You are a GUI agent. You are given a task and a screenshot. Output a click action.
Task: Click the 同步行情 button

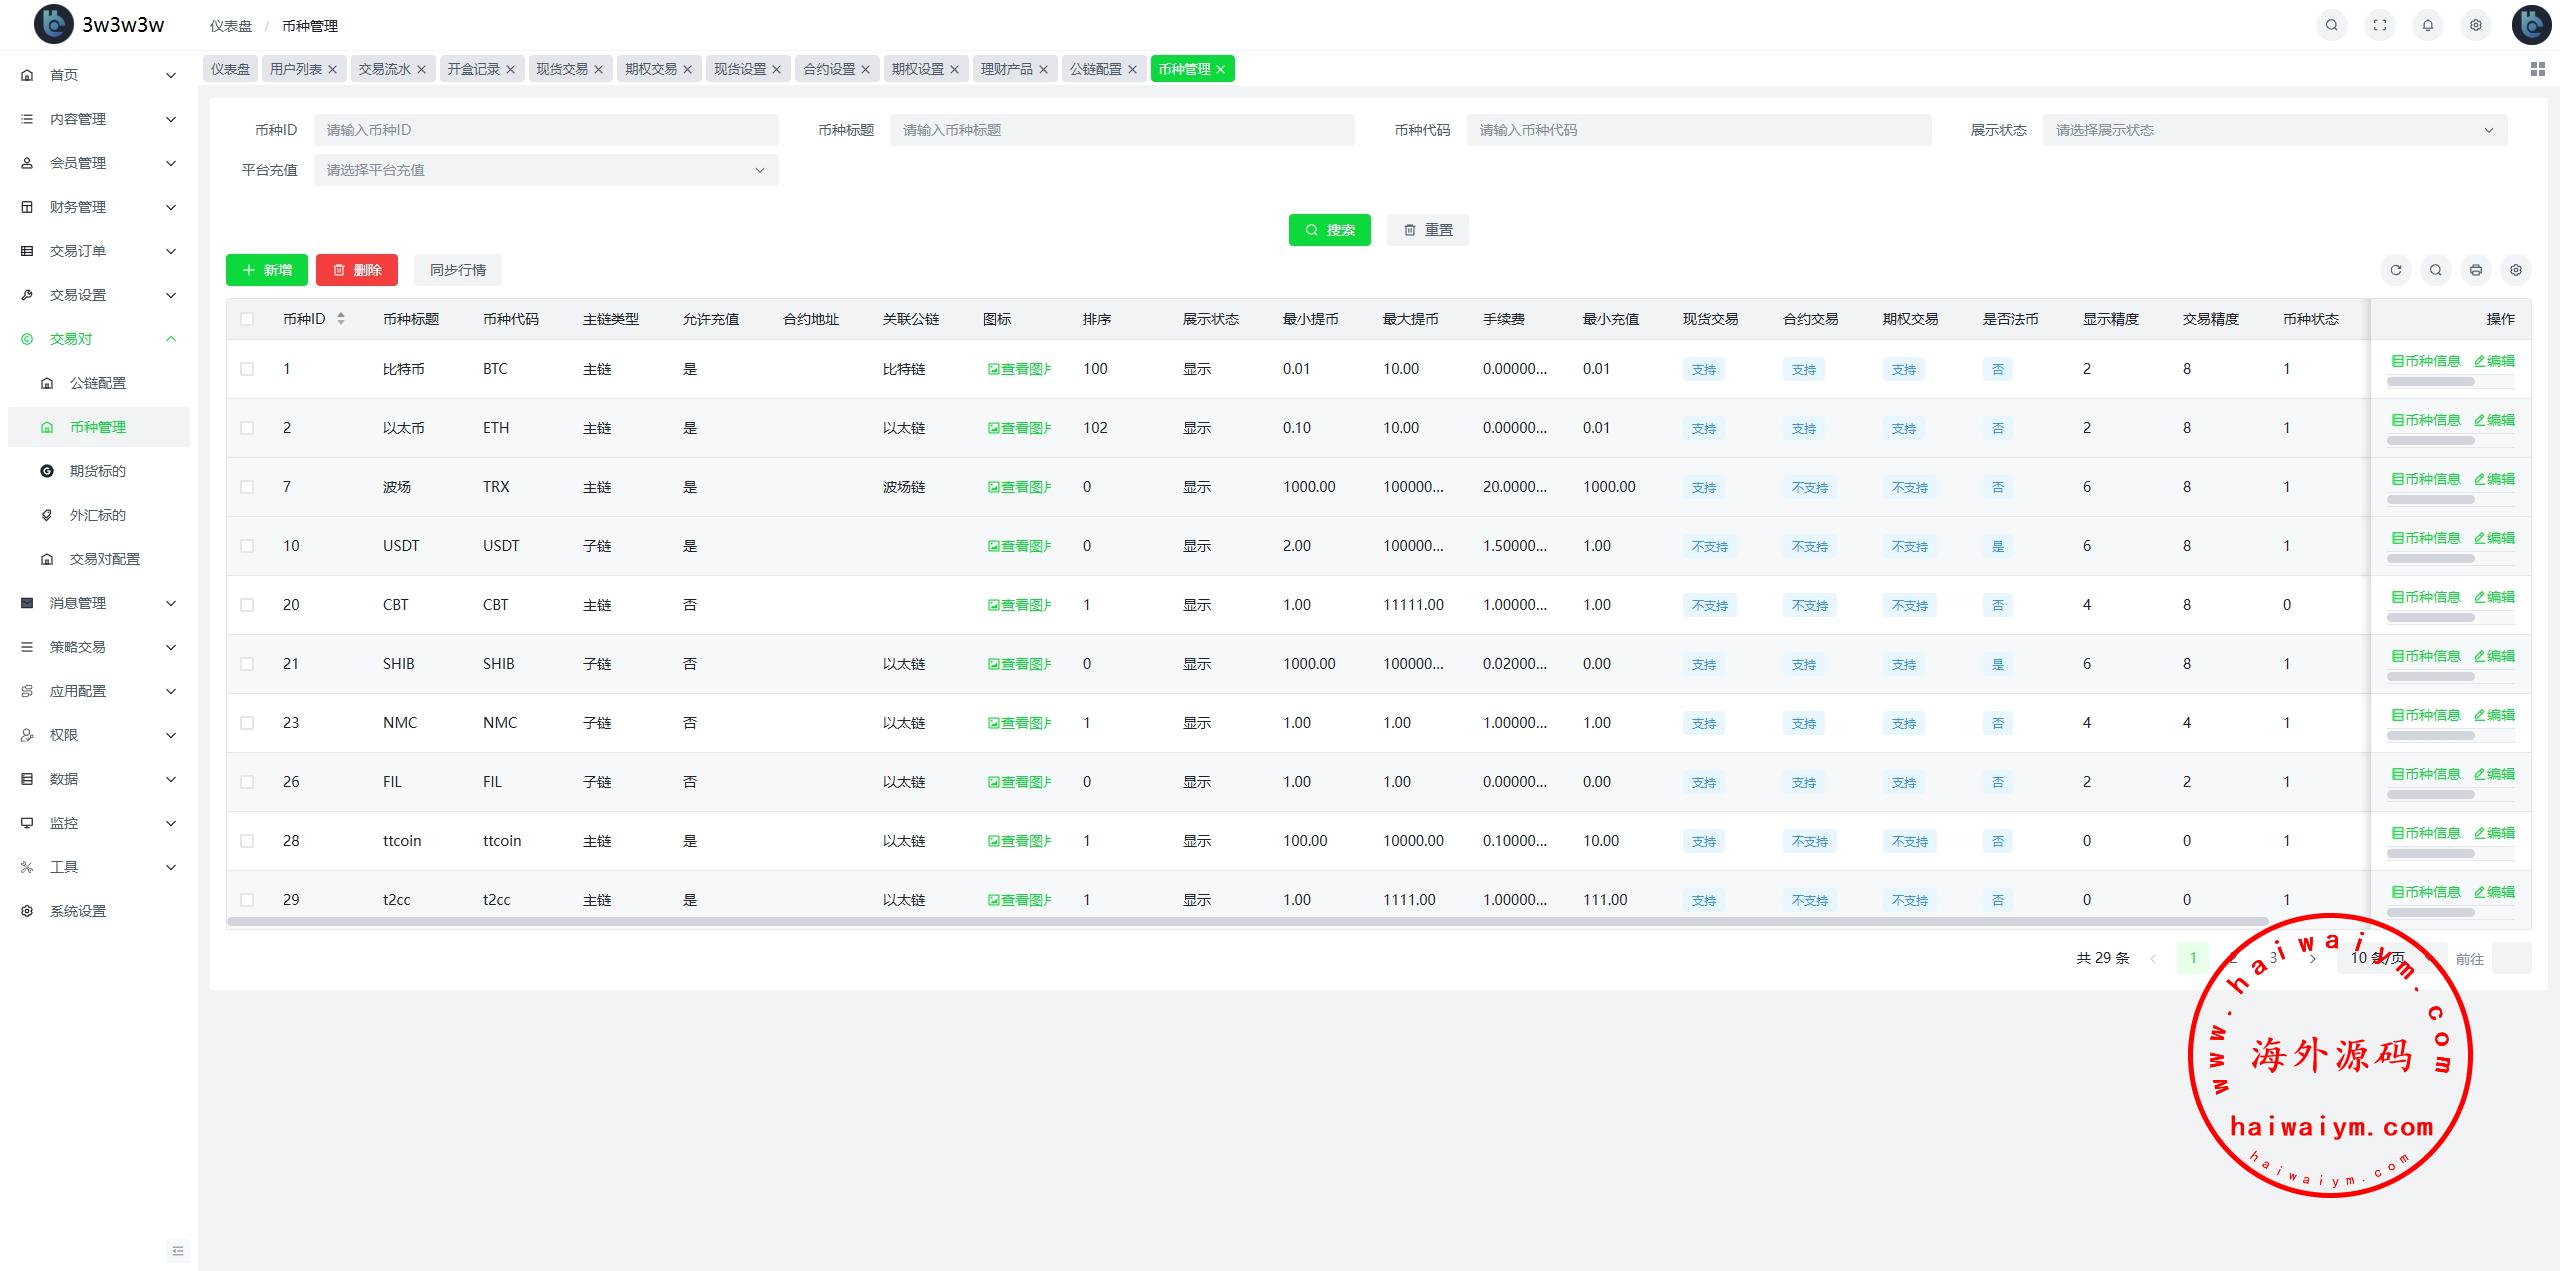coord(457,270)
